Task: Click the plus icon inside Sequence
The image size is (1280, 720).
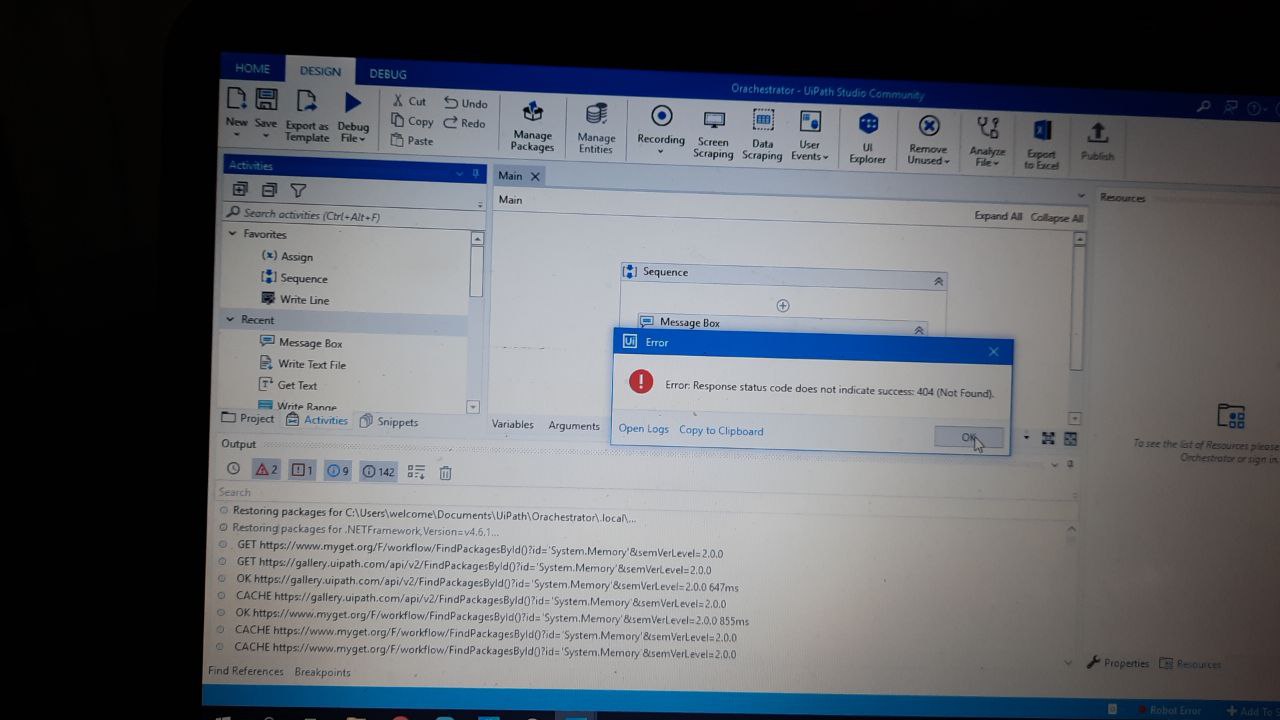Action: (783, 306)
